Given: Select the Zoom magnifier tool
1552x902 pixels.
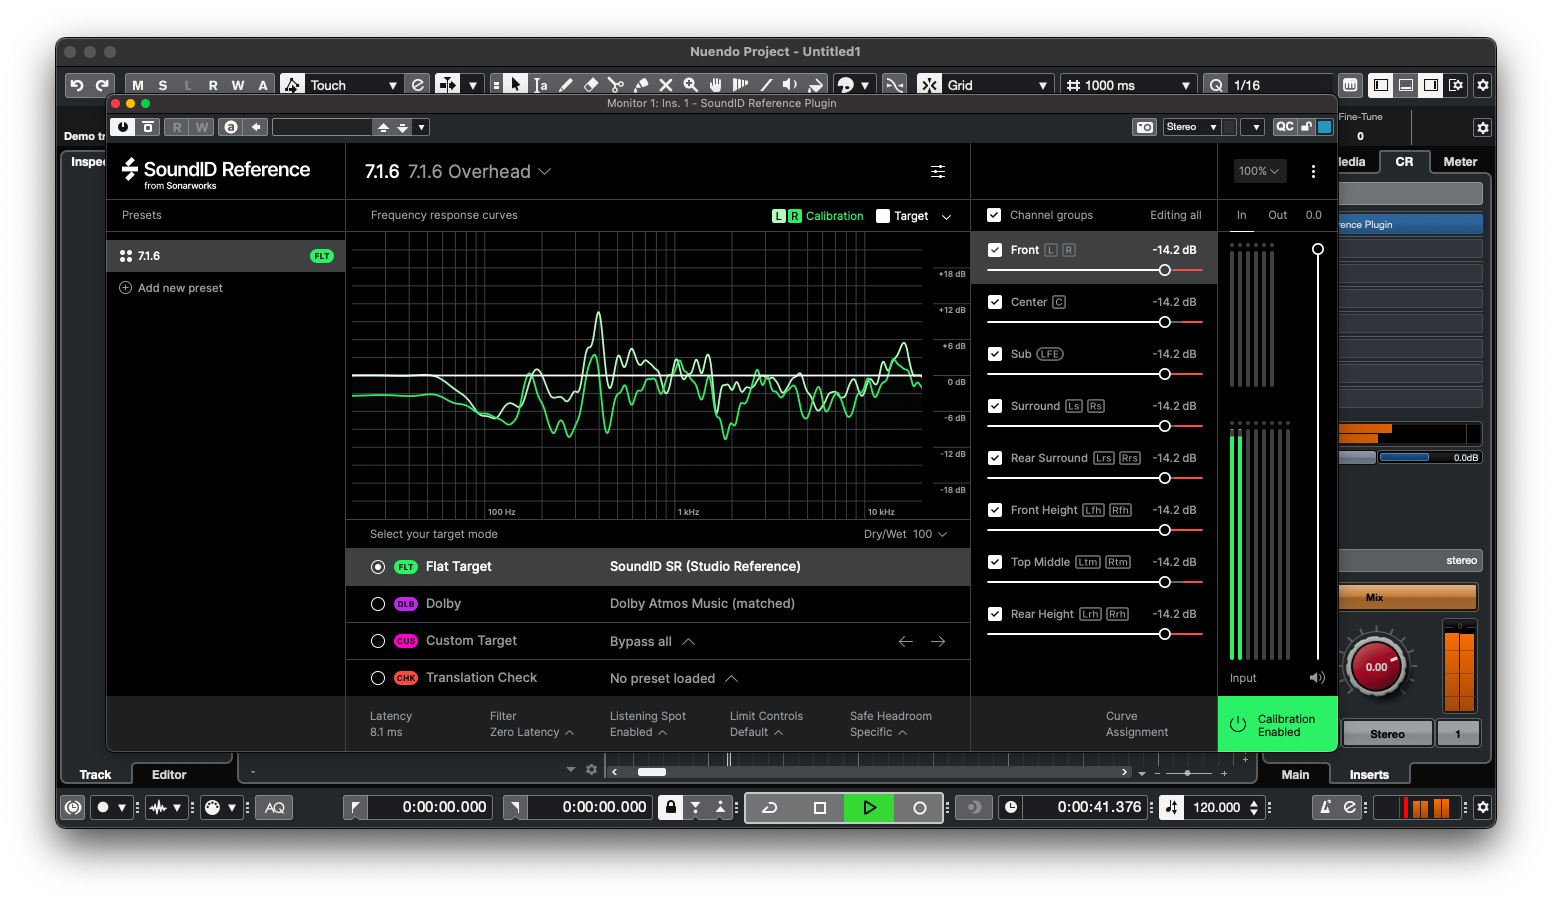Looking at the screenshot, I should point(691,85).
